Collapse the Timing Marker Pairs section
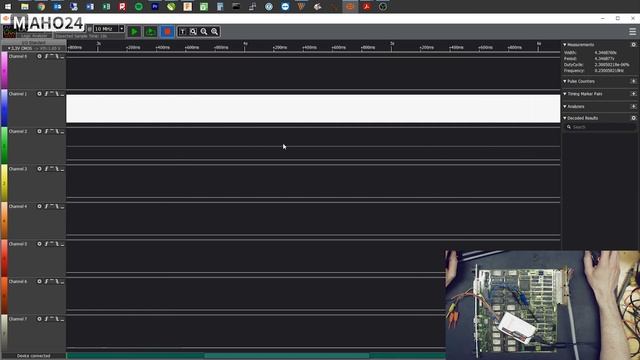This screenshot has width=640, height=360. coord(565,94)
